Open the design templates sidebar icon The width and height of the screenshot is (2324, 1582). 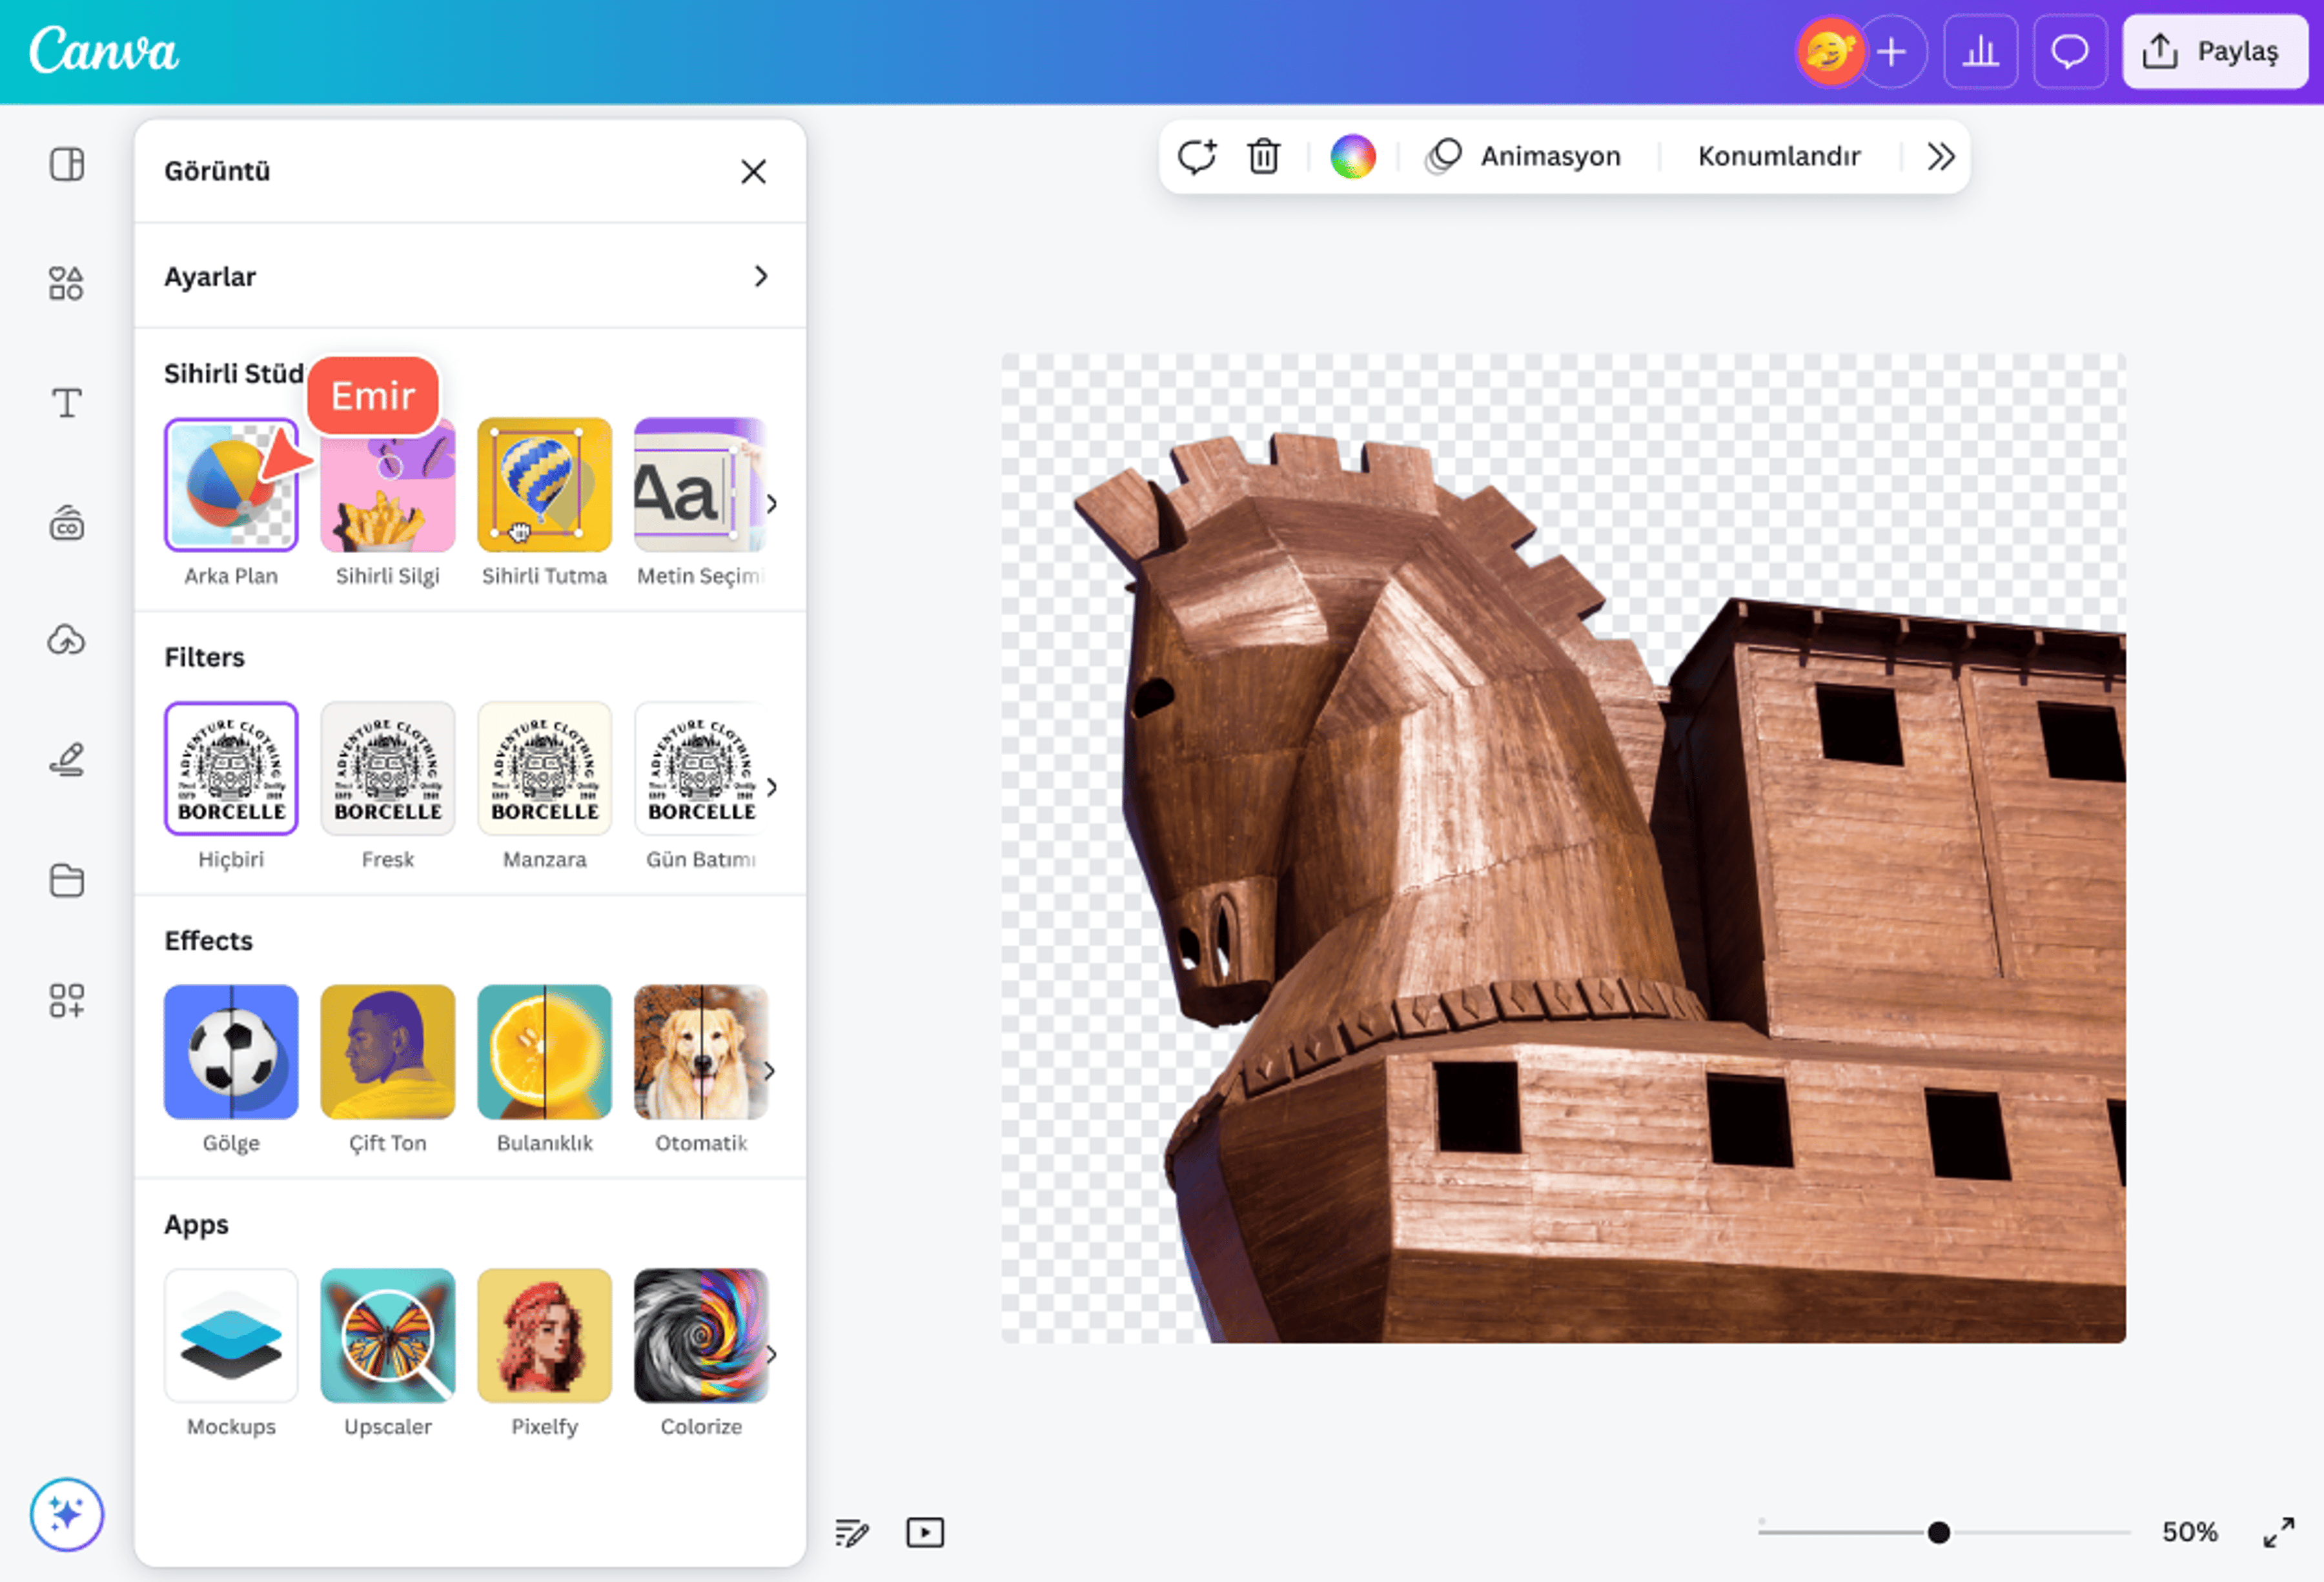(67, 164)
